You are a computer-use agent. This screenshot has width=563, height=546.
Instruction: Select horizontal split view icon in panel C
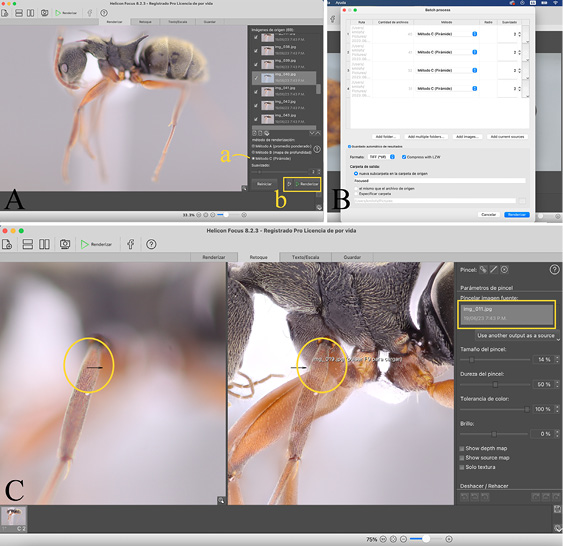(28, 244)
